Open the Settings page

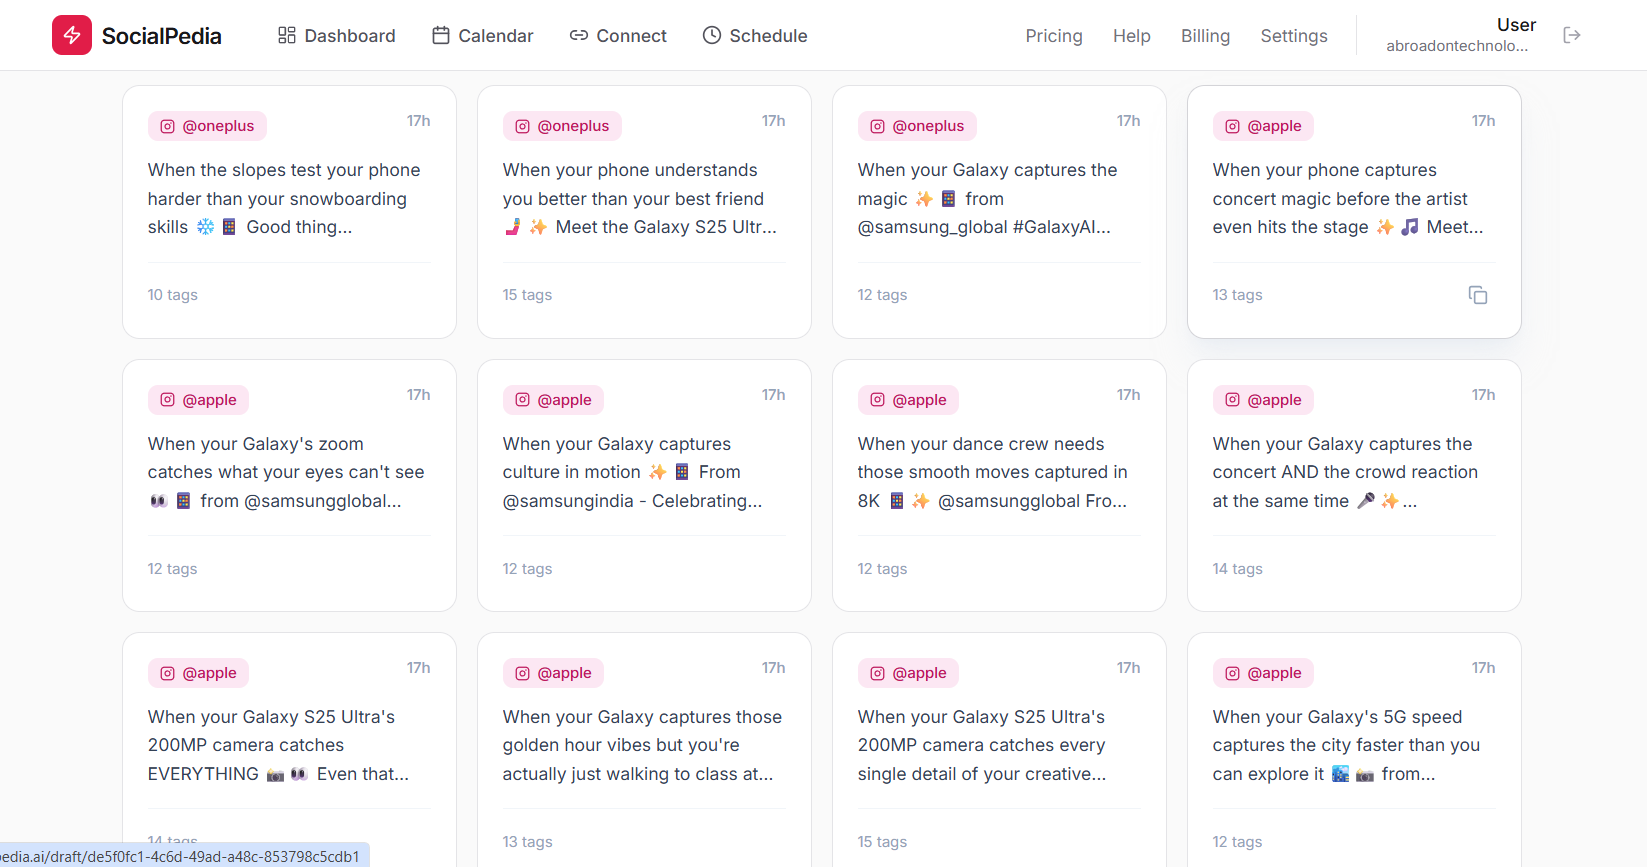(1293, 36)
